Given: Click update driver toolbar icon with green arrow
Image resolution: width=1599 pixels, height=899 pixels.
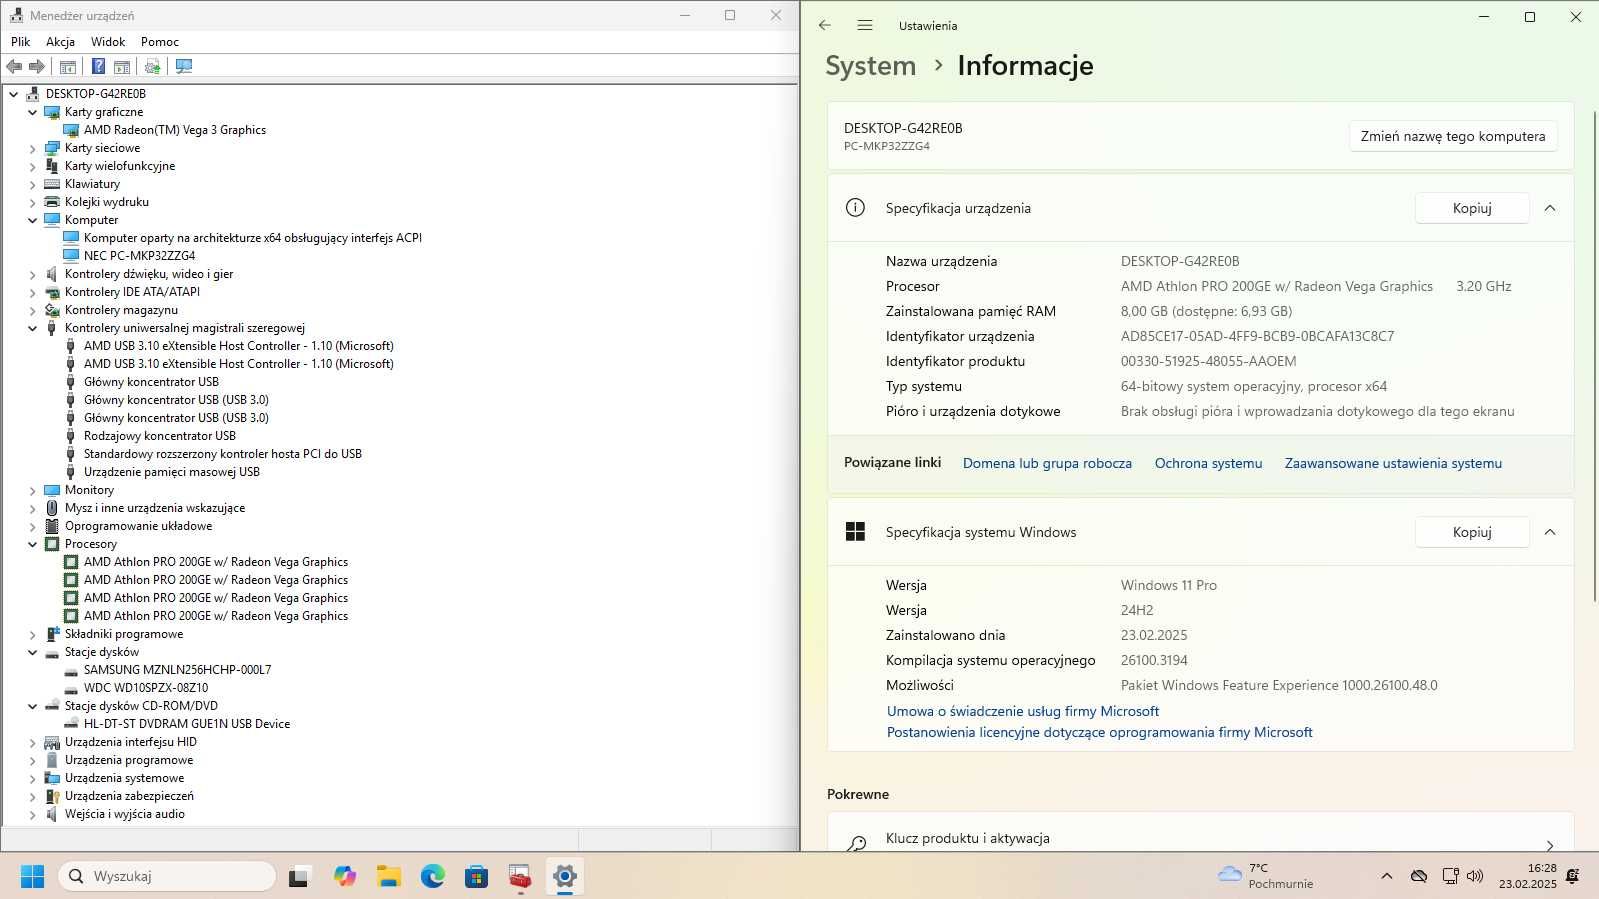Looking at the screenshot, I should coord(152,66).
